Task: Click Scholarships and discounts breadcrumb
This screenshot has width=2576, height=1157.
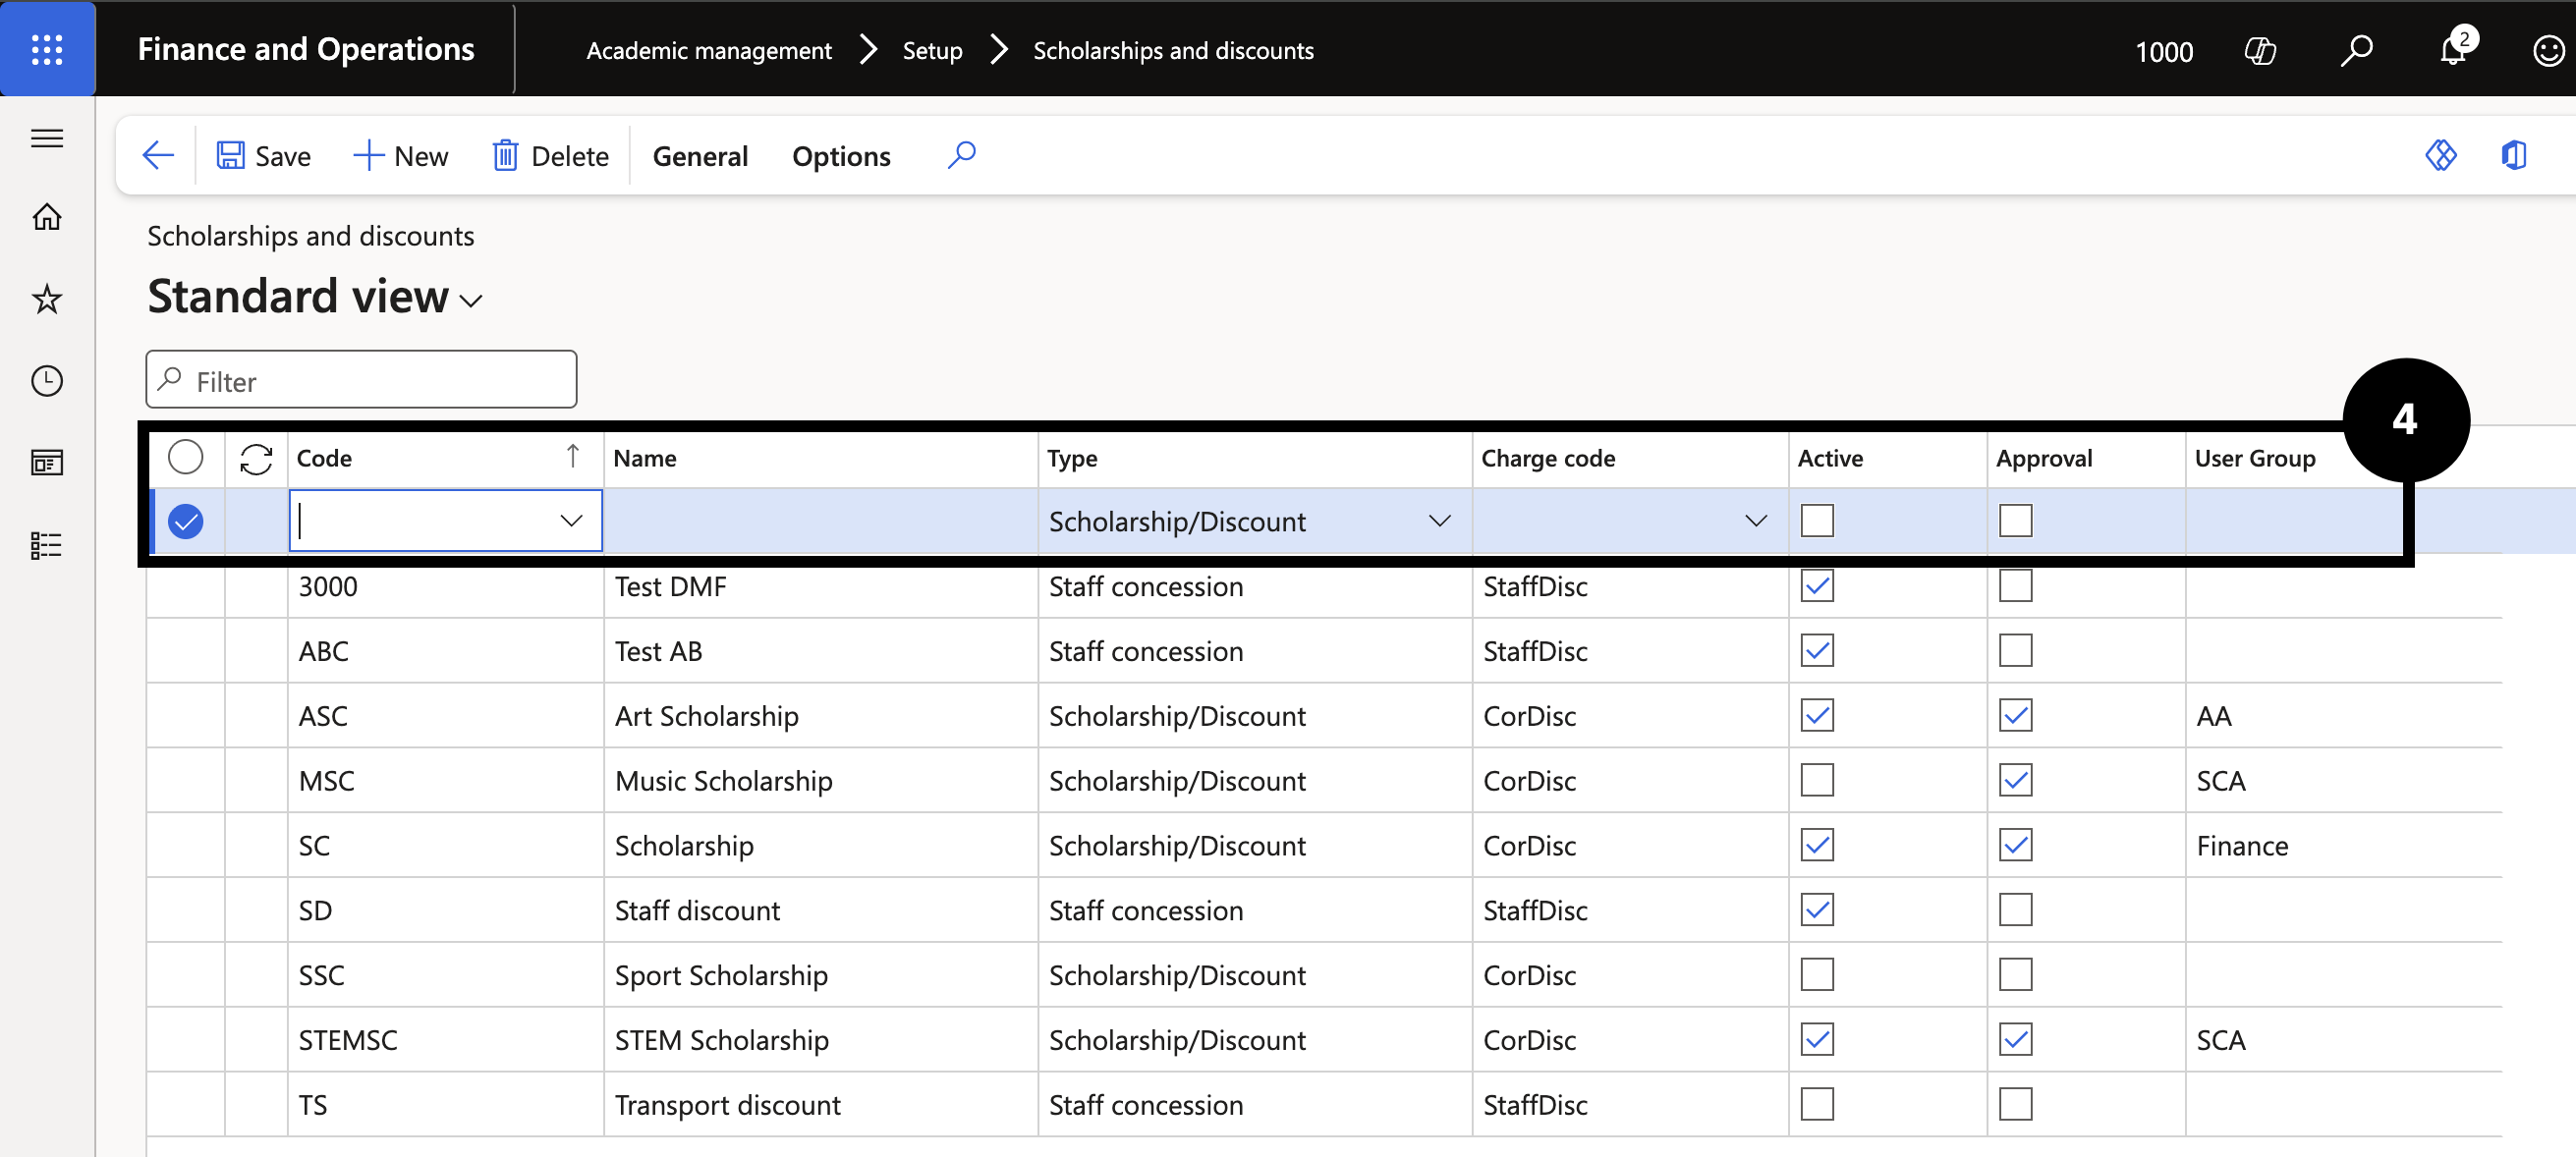Action: tap(1173, 50)
